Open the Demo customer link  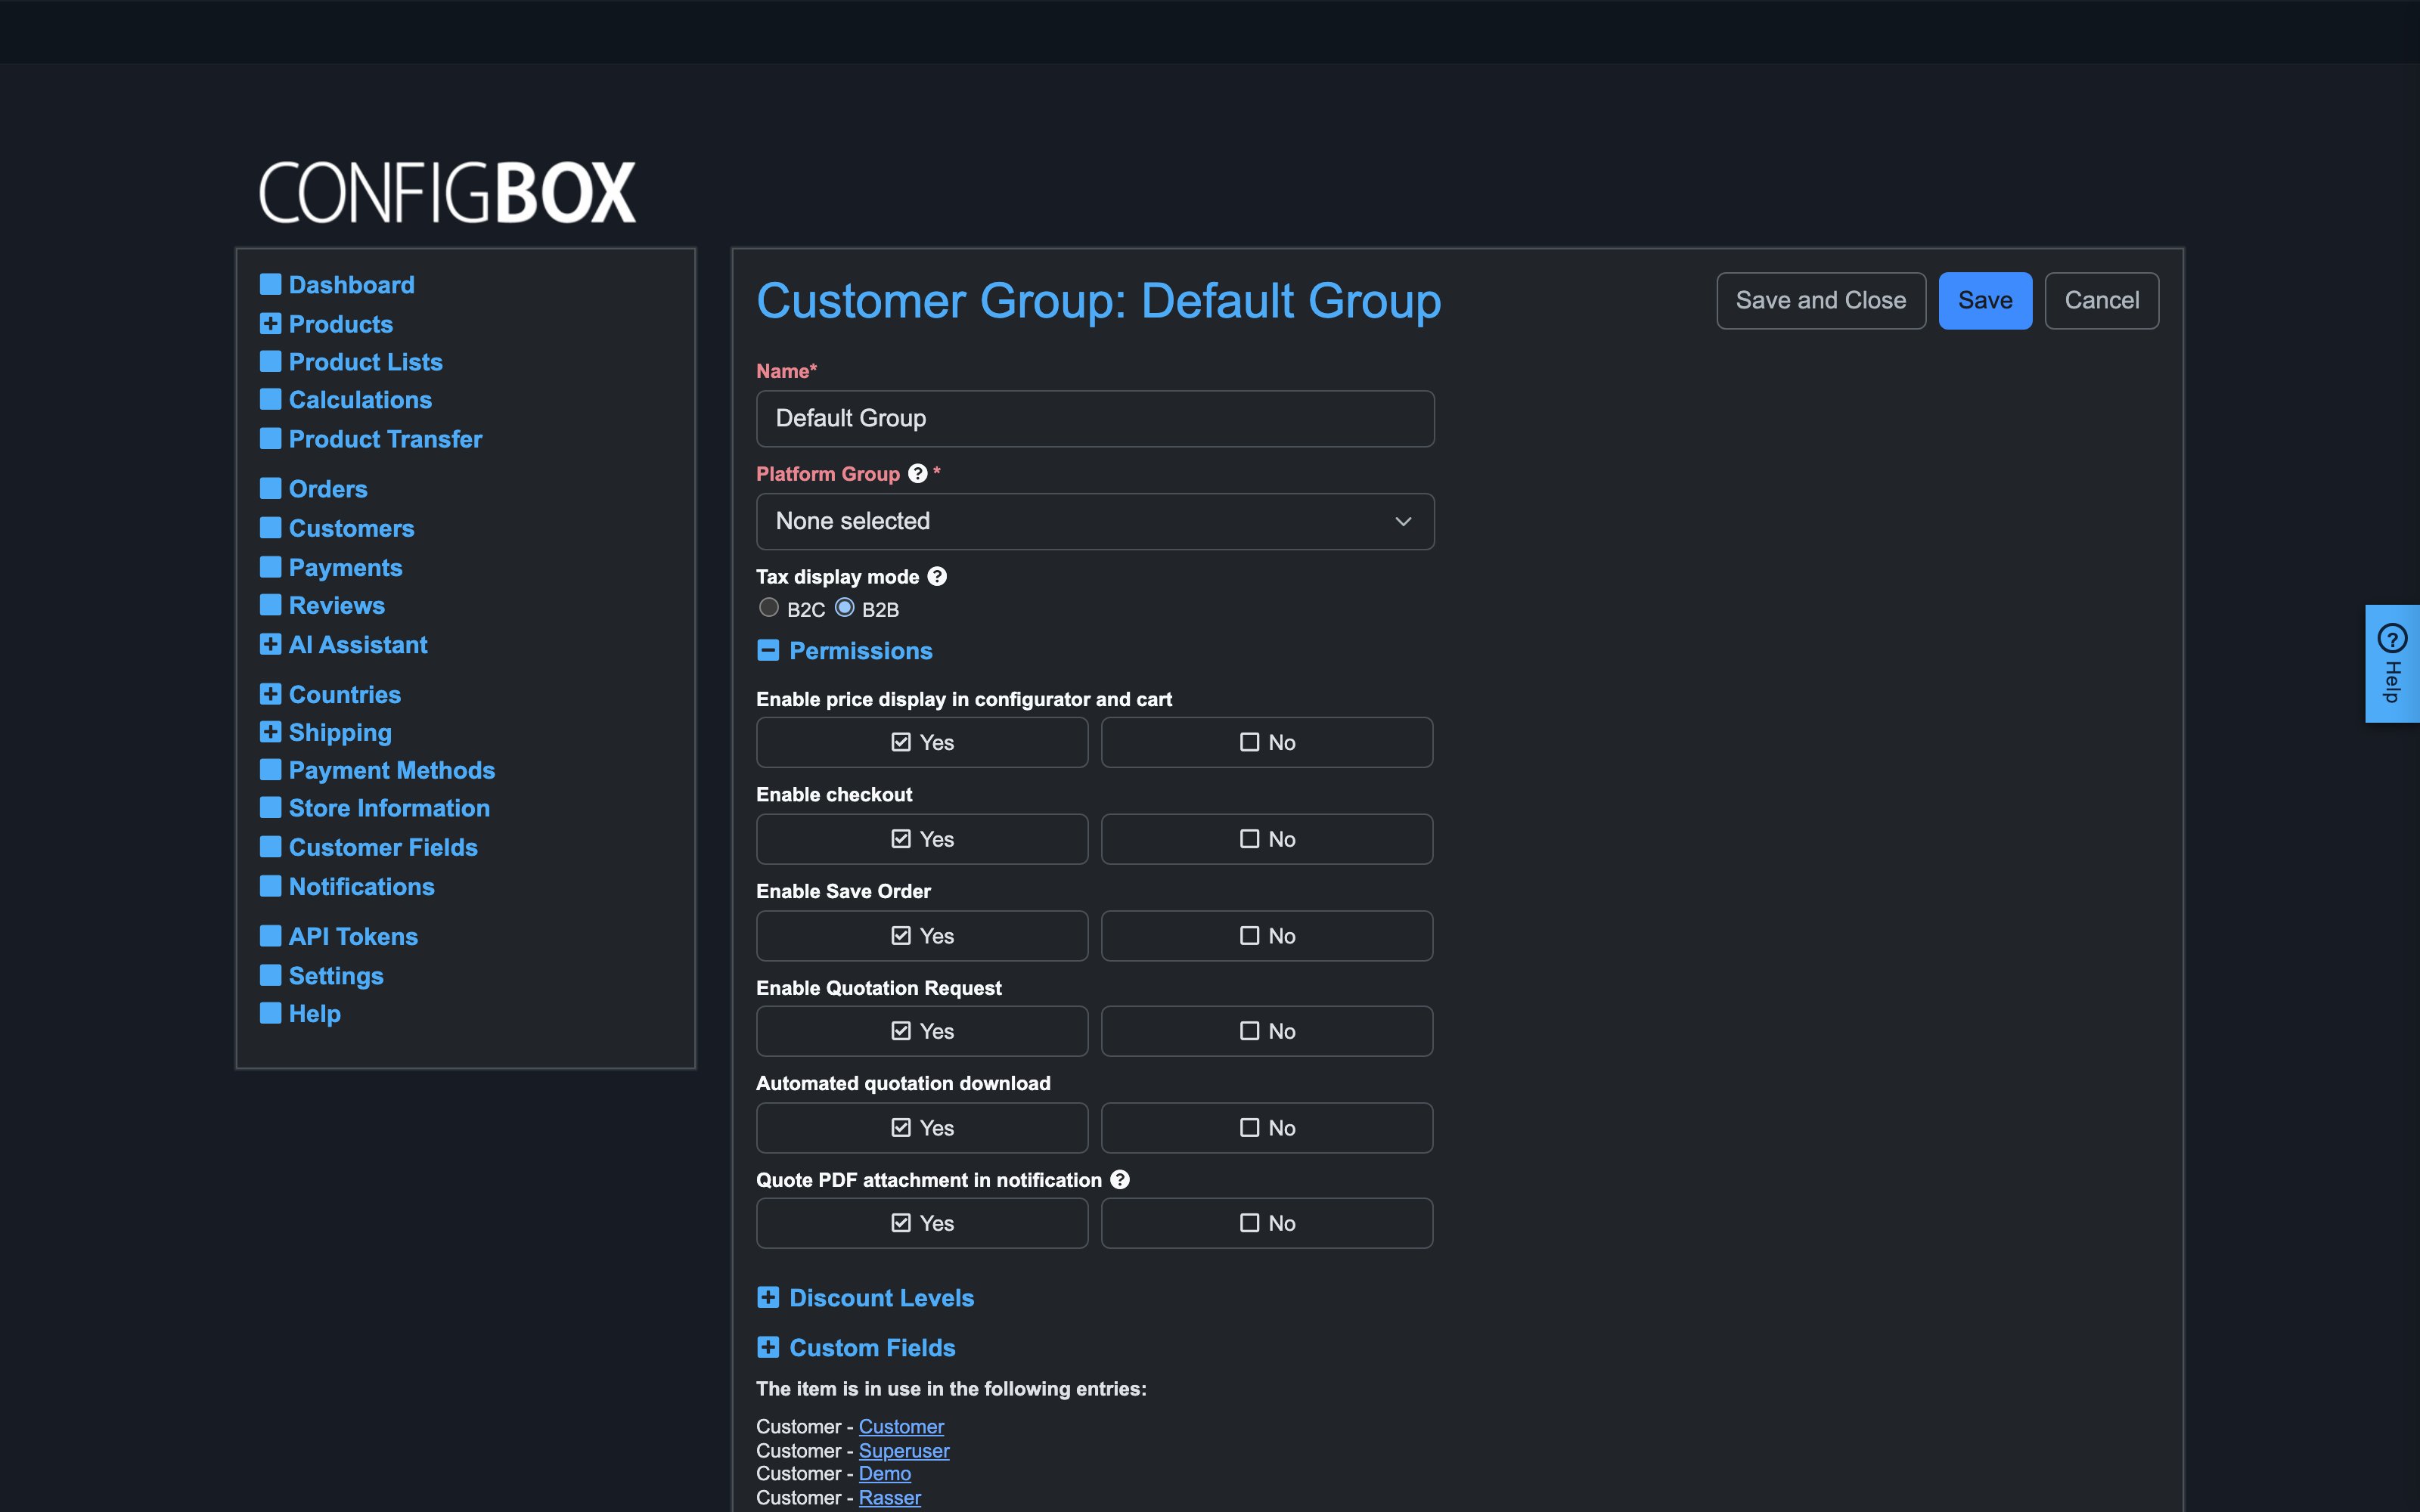tap(884, 1474)
